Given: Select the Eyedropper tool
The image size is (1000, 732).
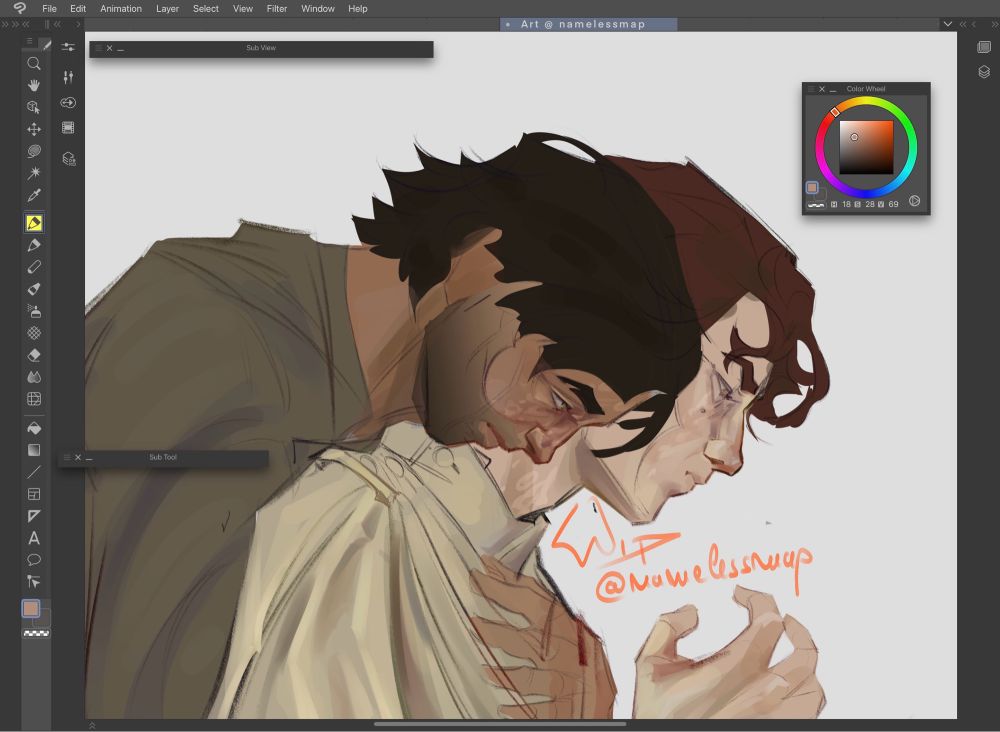Looking at the screenshot, I should [x=34, y=195].
